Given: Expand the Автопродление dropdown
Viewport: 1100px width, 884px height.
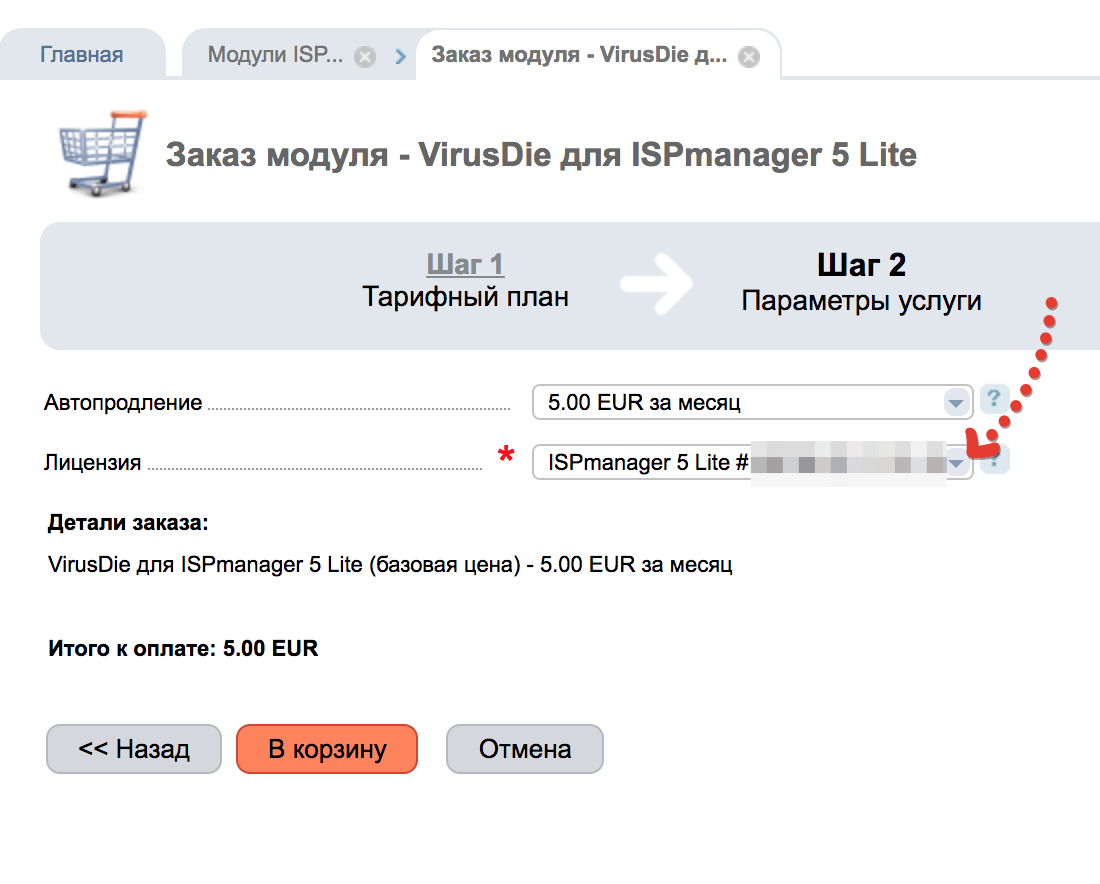Looking at the screenshot, I should [957, 403].
